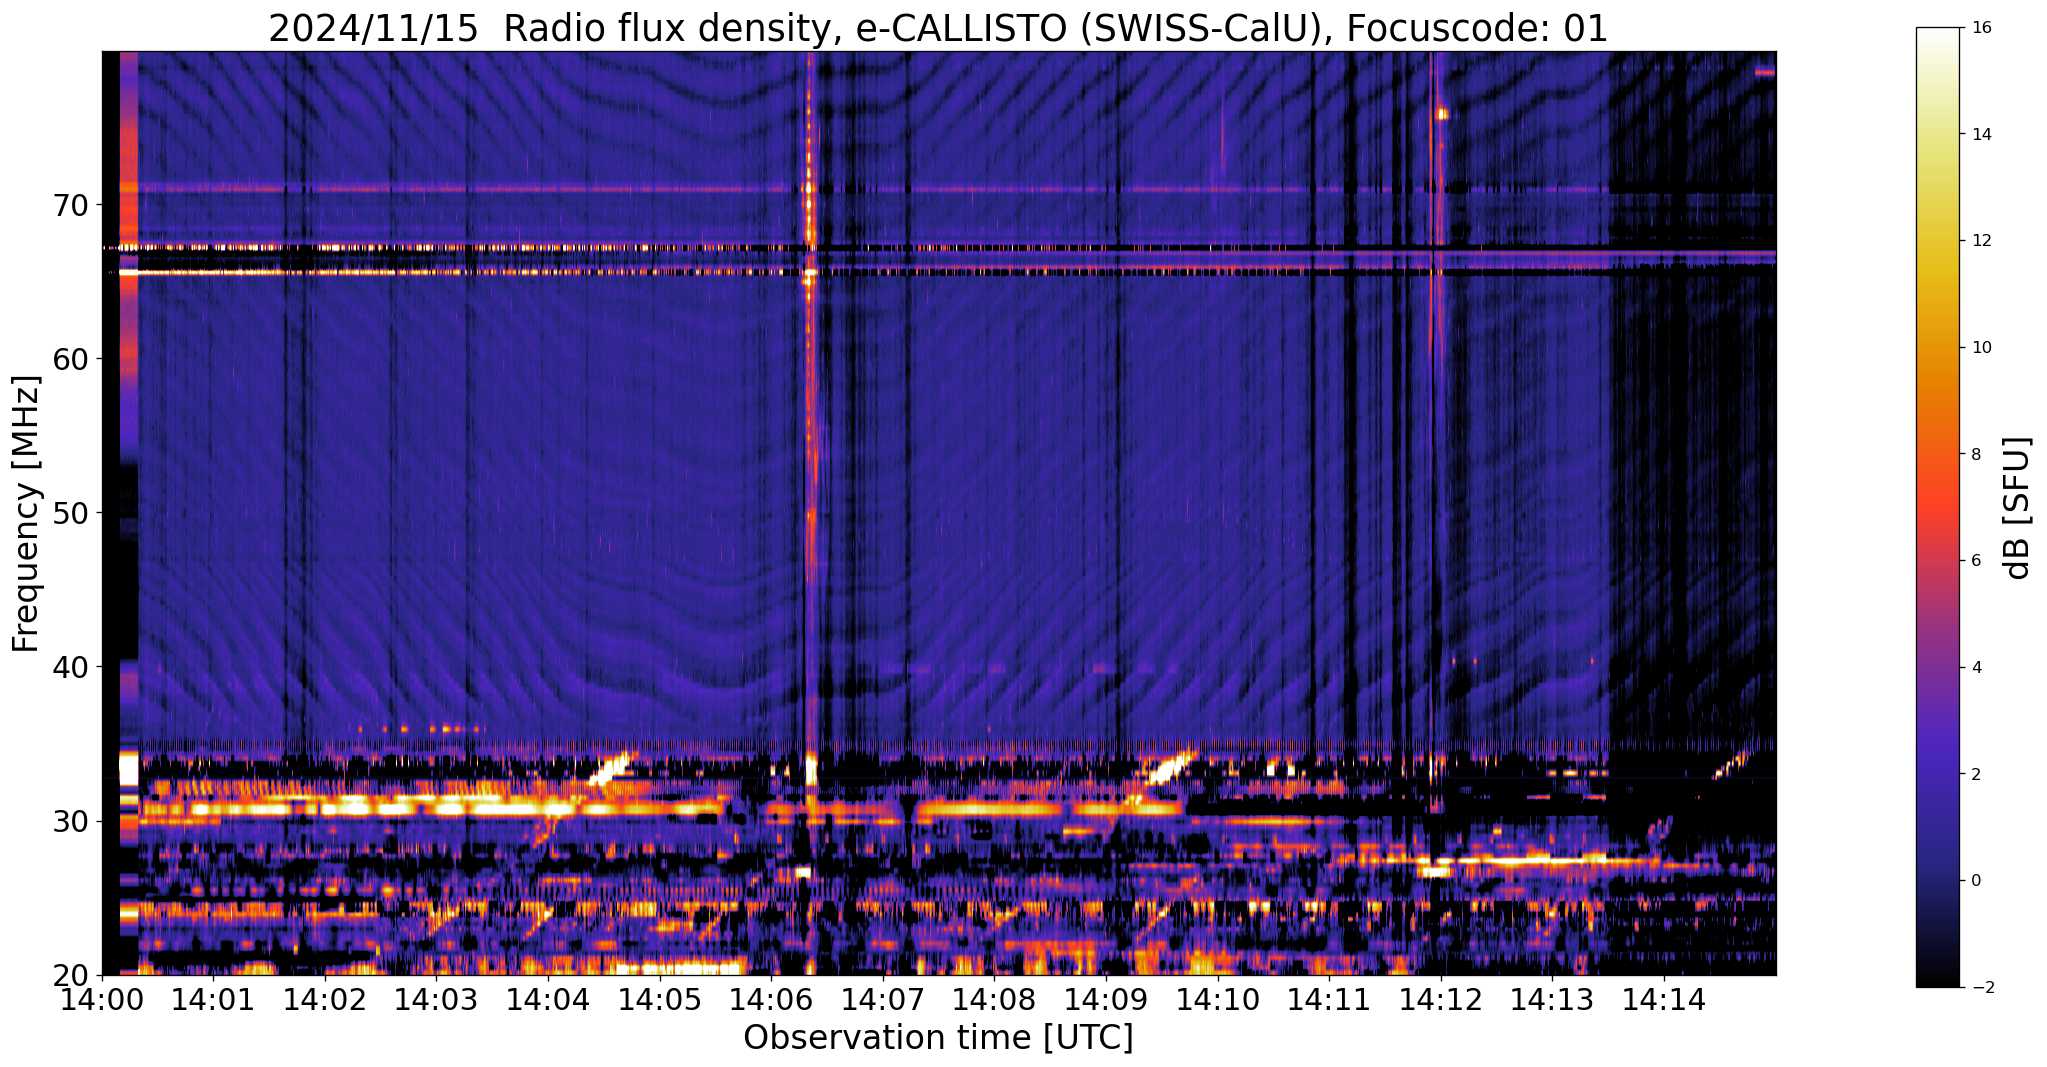Click the bright vertical burst at 14:06
This screenshot has width=2047, height=1067.
(811, 420)
